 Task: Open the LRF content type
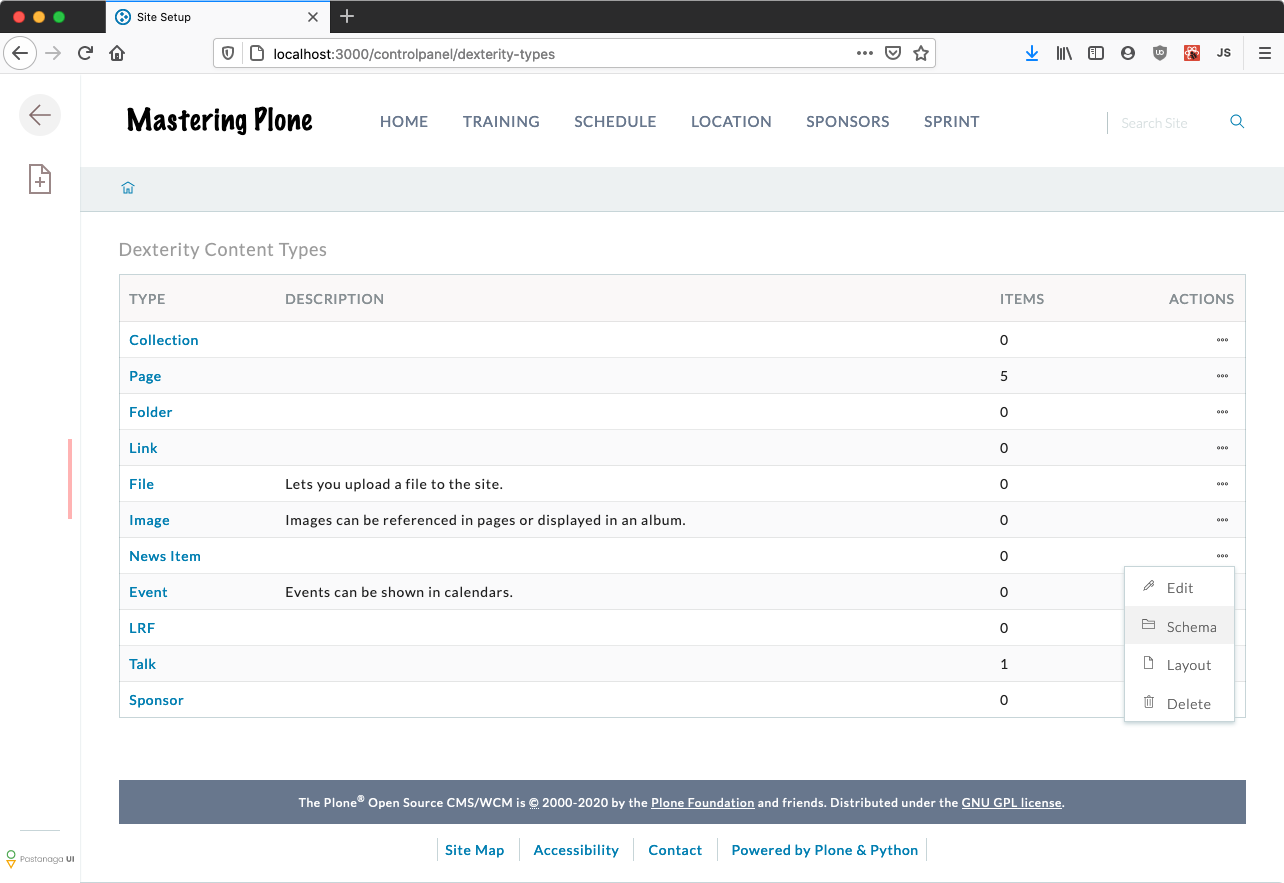[142, 628]
